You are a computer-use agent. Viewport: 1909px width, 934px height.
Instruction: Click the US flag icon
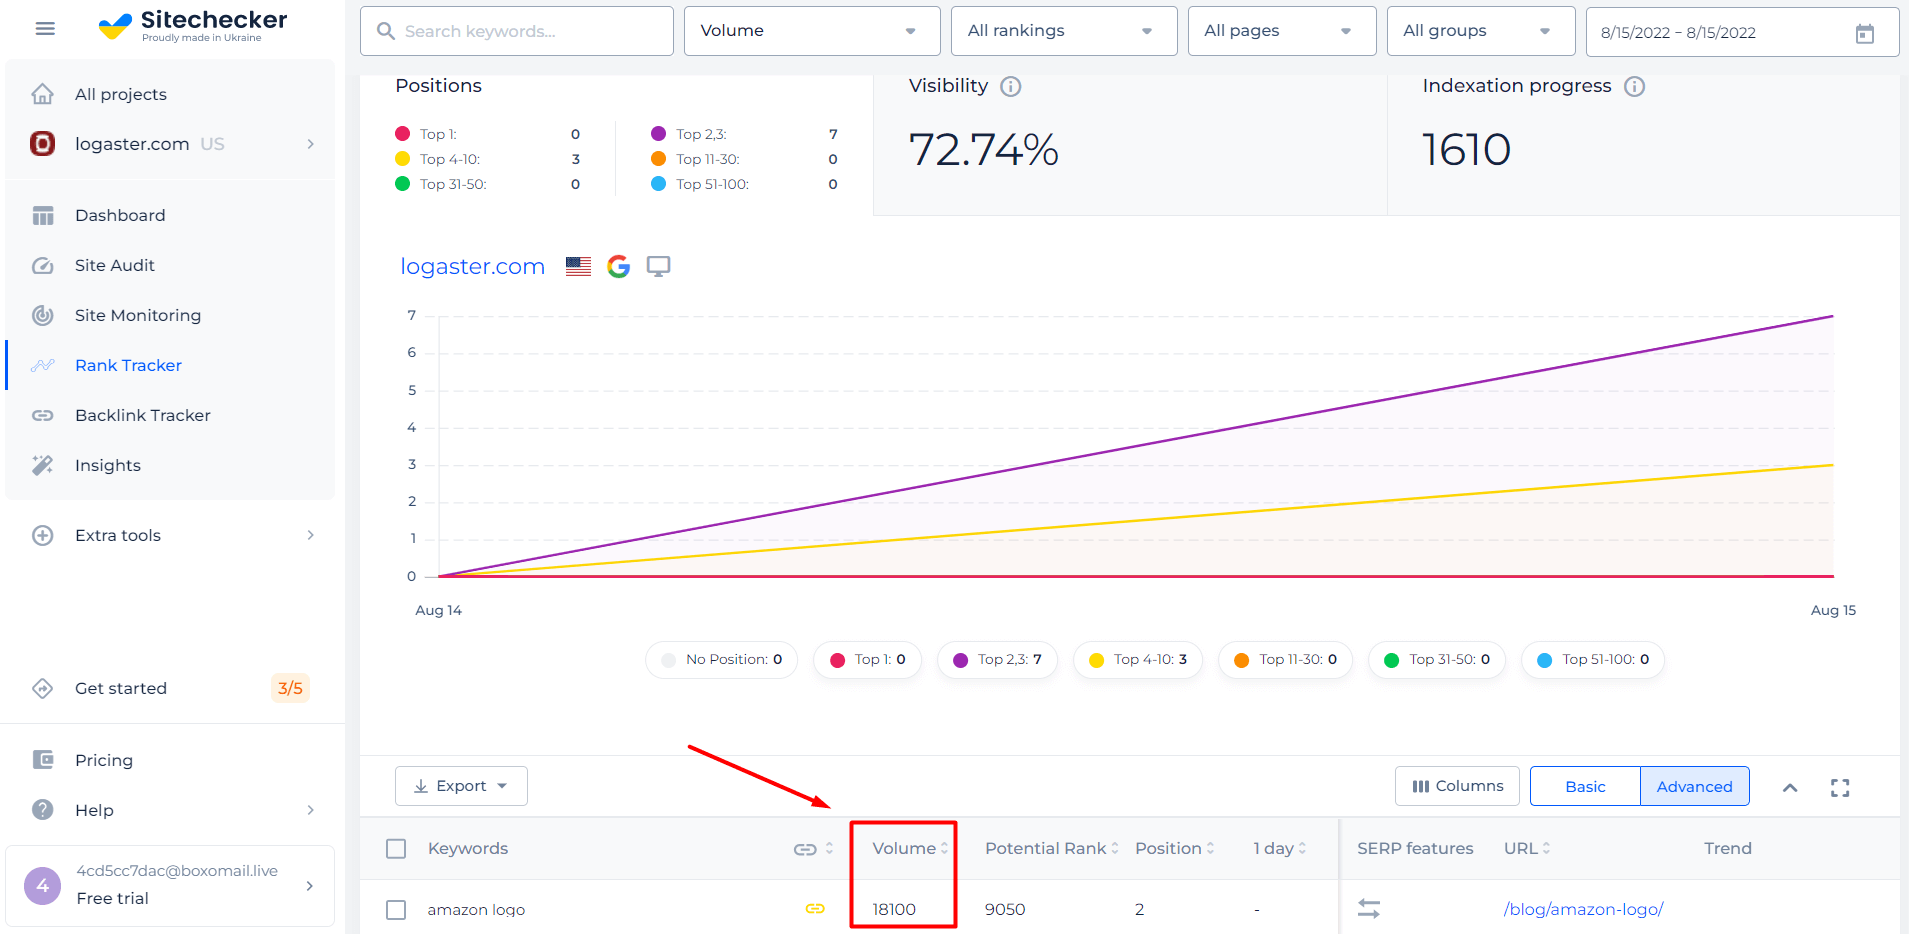point(578,266)
